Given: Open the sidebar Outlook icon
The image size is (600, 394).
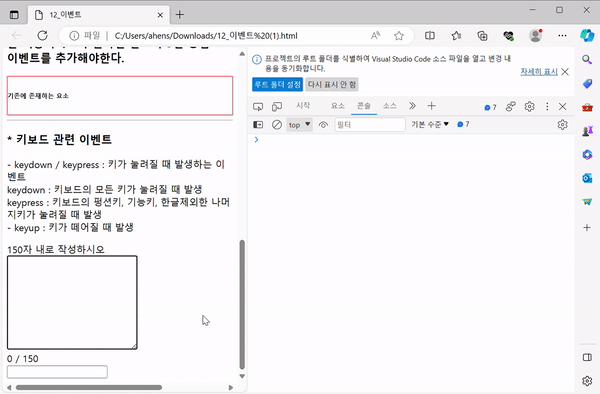Looking at the screenshot, I should click(x=587, y=178).
